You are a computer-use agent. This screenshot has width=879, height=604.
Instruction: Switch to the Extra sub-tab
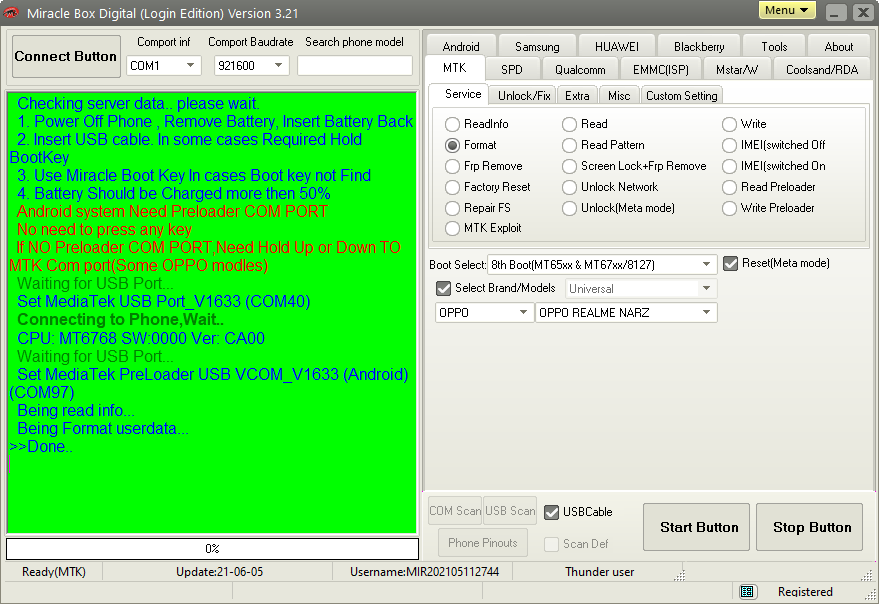pos(577,95)
